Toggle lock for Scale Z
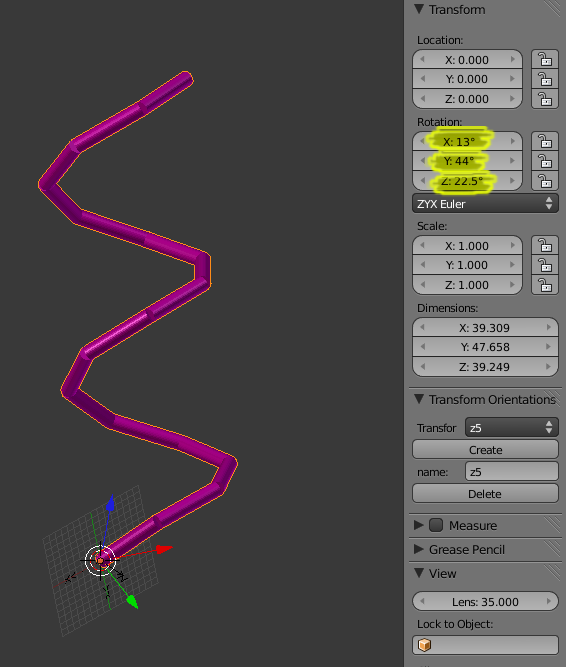Image resolution: width=566 pixels, height=667 pixels. 545,285
